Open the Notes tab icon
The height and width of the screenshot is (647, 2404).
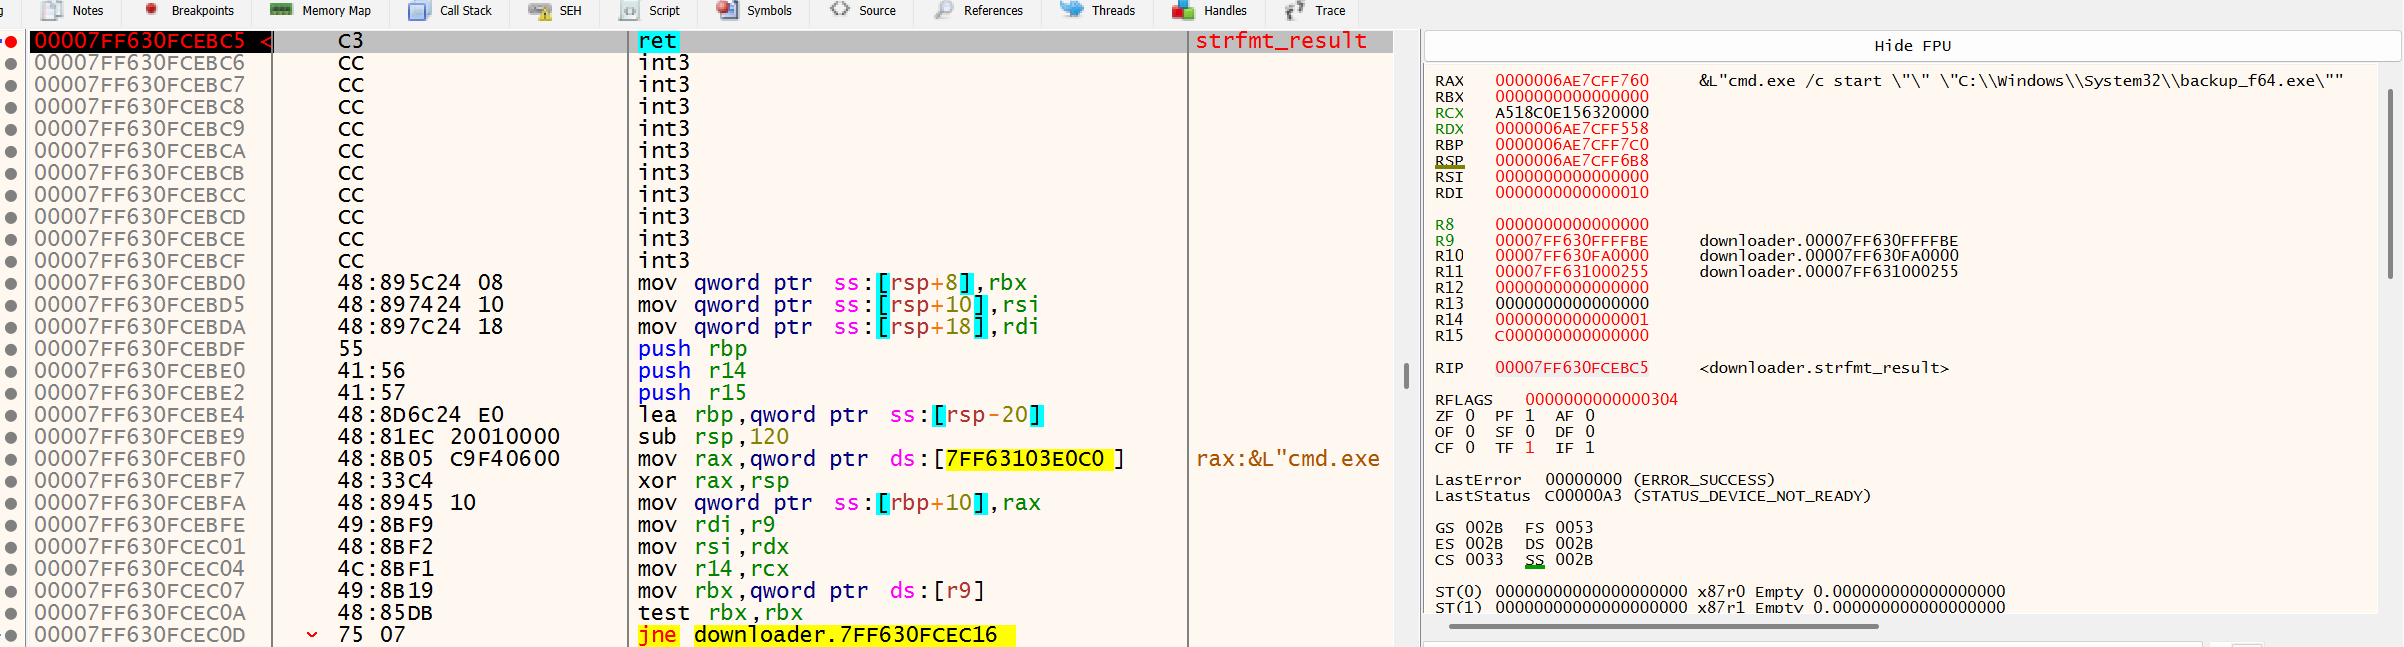click(x=51, y=11)
